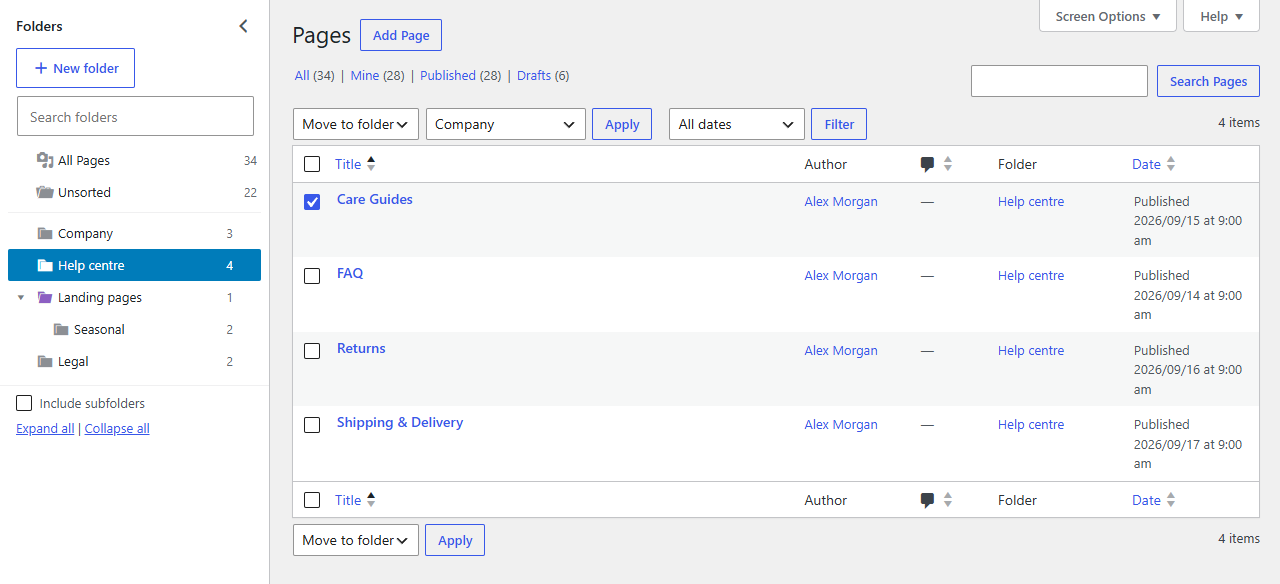The image size is (1280, 584).
Task: Open the All dates filter dropdown
Action: coord(737,124)
